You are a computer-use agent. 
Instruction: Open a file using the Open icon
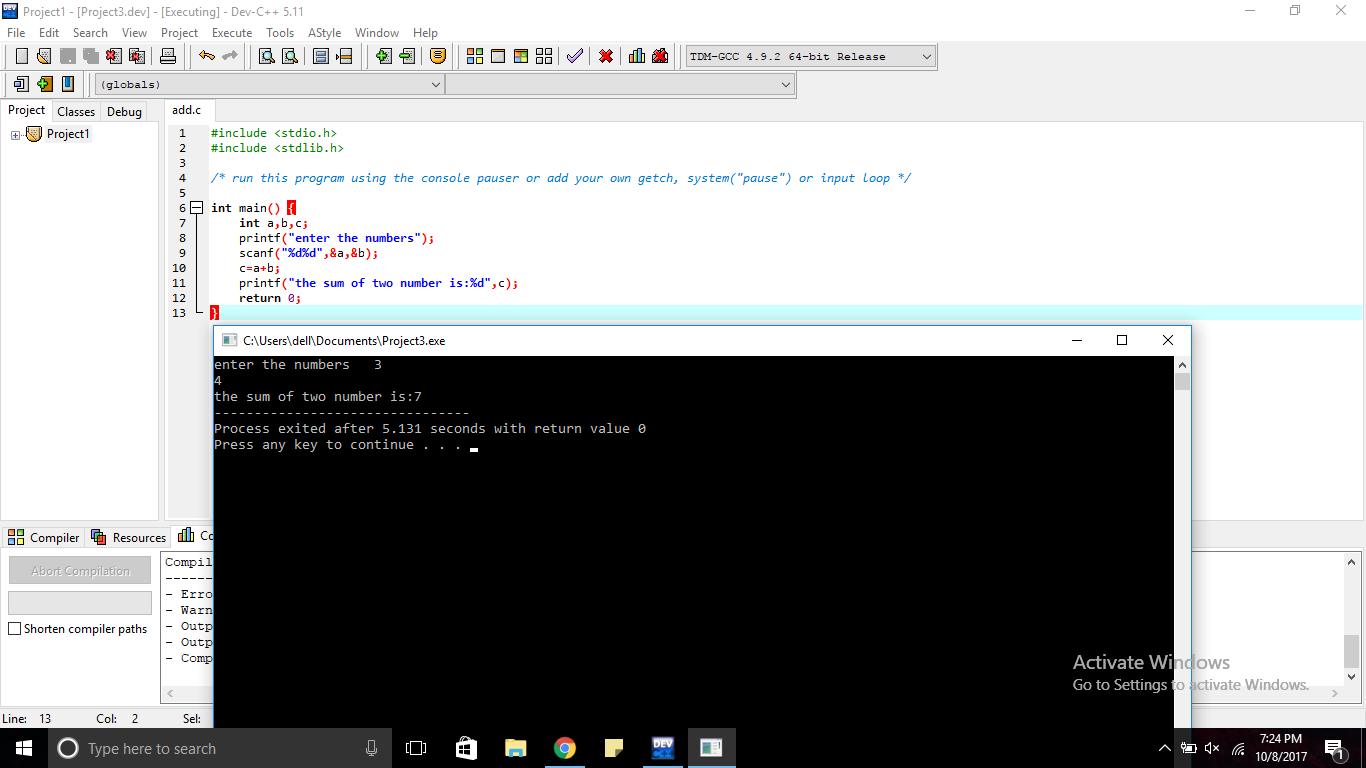pos(43,56)
